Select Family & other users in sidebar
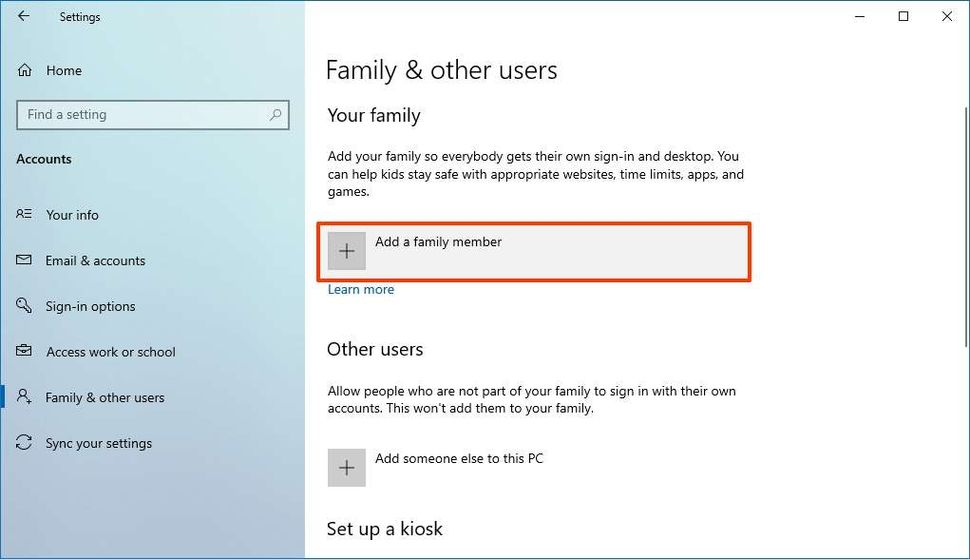This screenshot has width=970, height=559. (104, 397)
